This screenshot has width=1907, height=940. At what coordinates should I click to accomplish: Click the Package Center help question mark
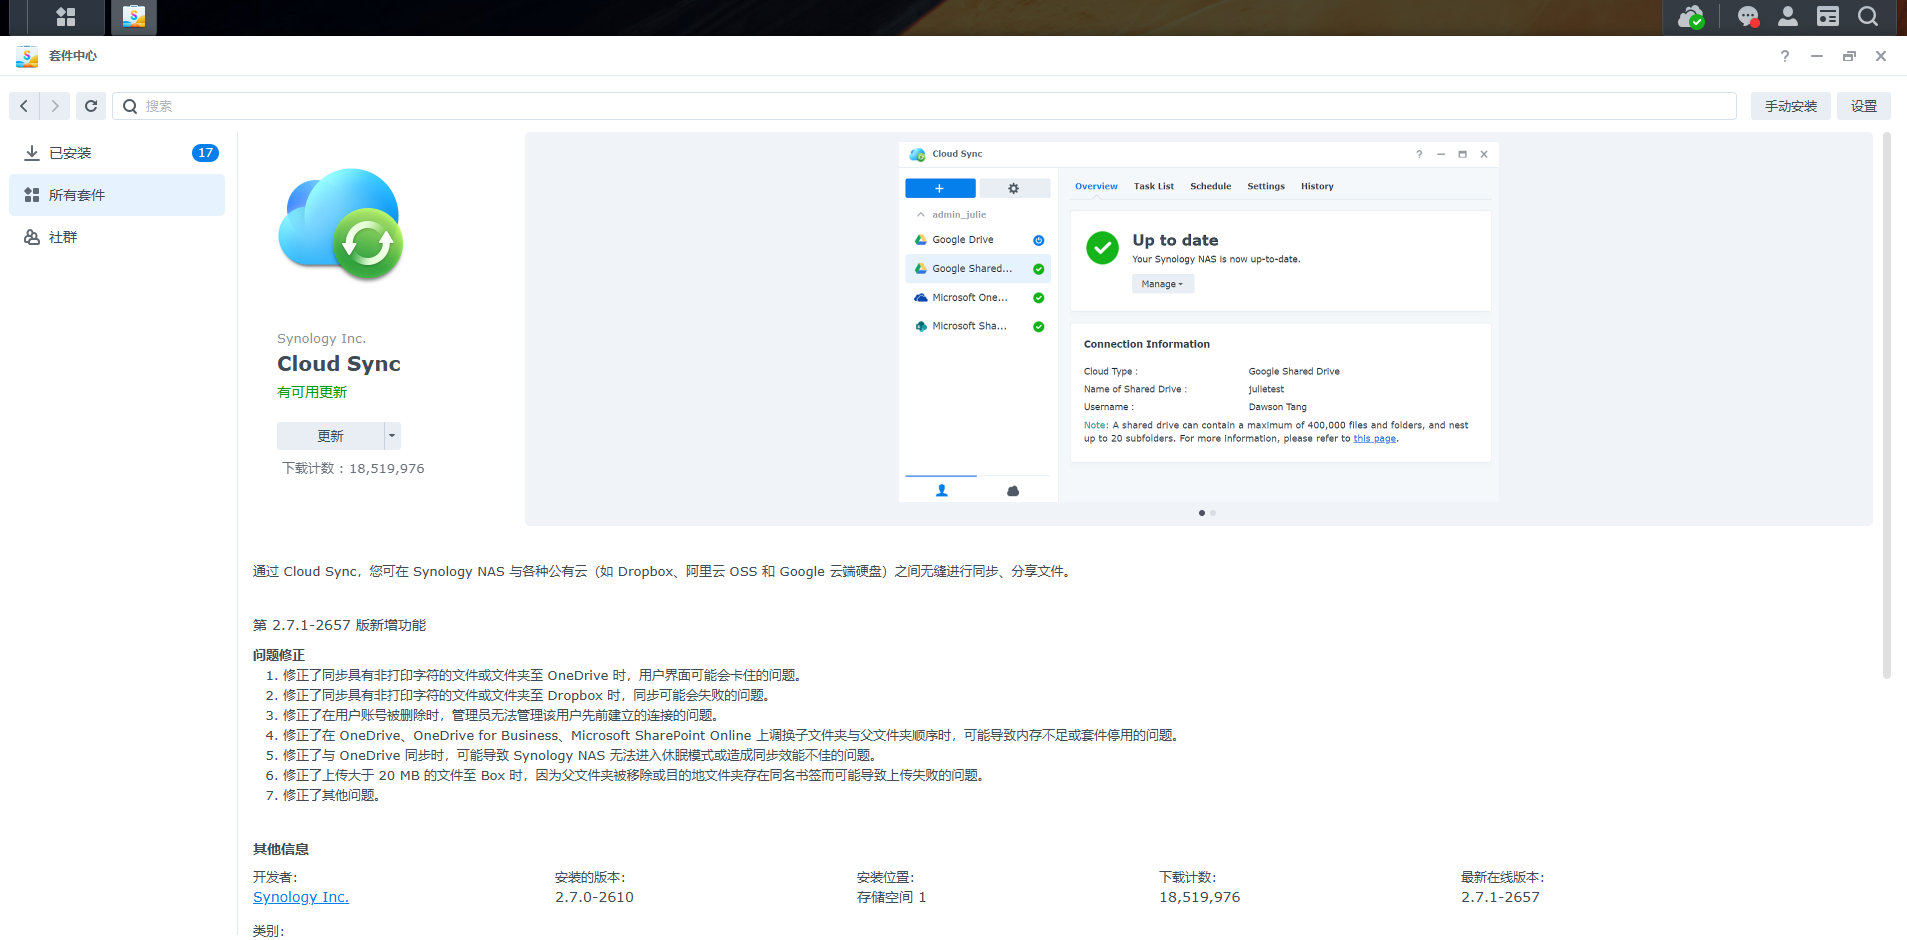pos(1785,56)
